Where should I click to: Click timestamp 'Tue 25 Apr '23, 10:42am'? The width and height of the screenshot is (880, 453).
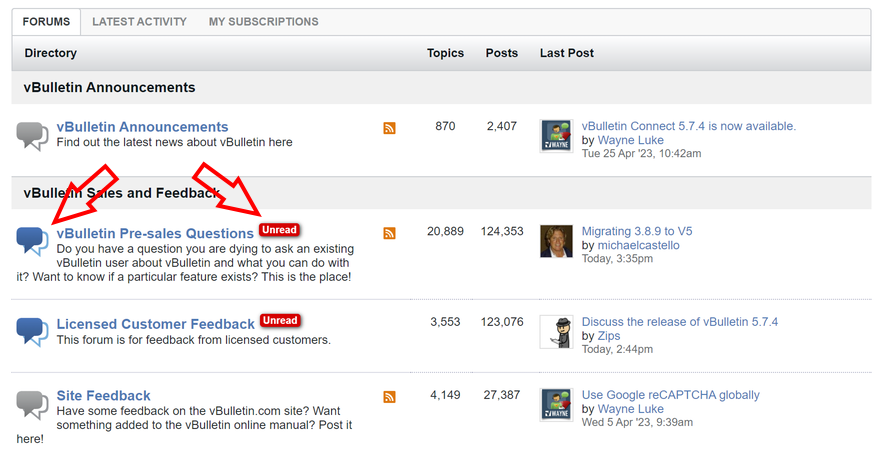(641, 153)
